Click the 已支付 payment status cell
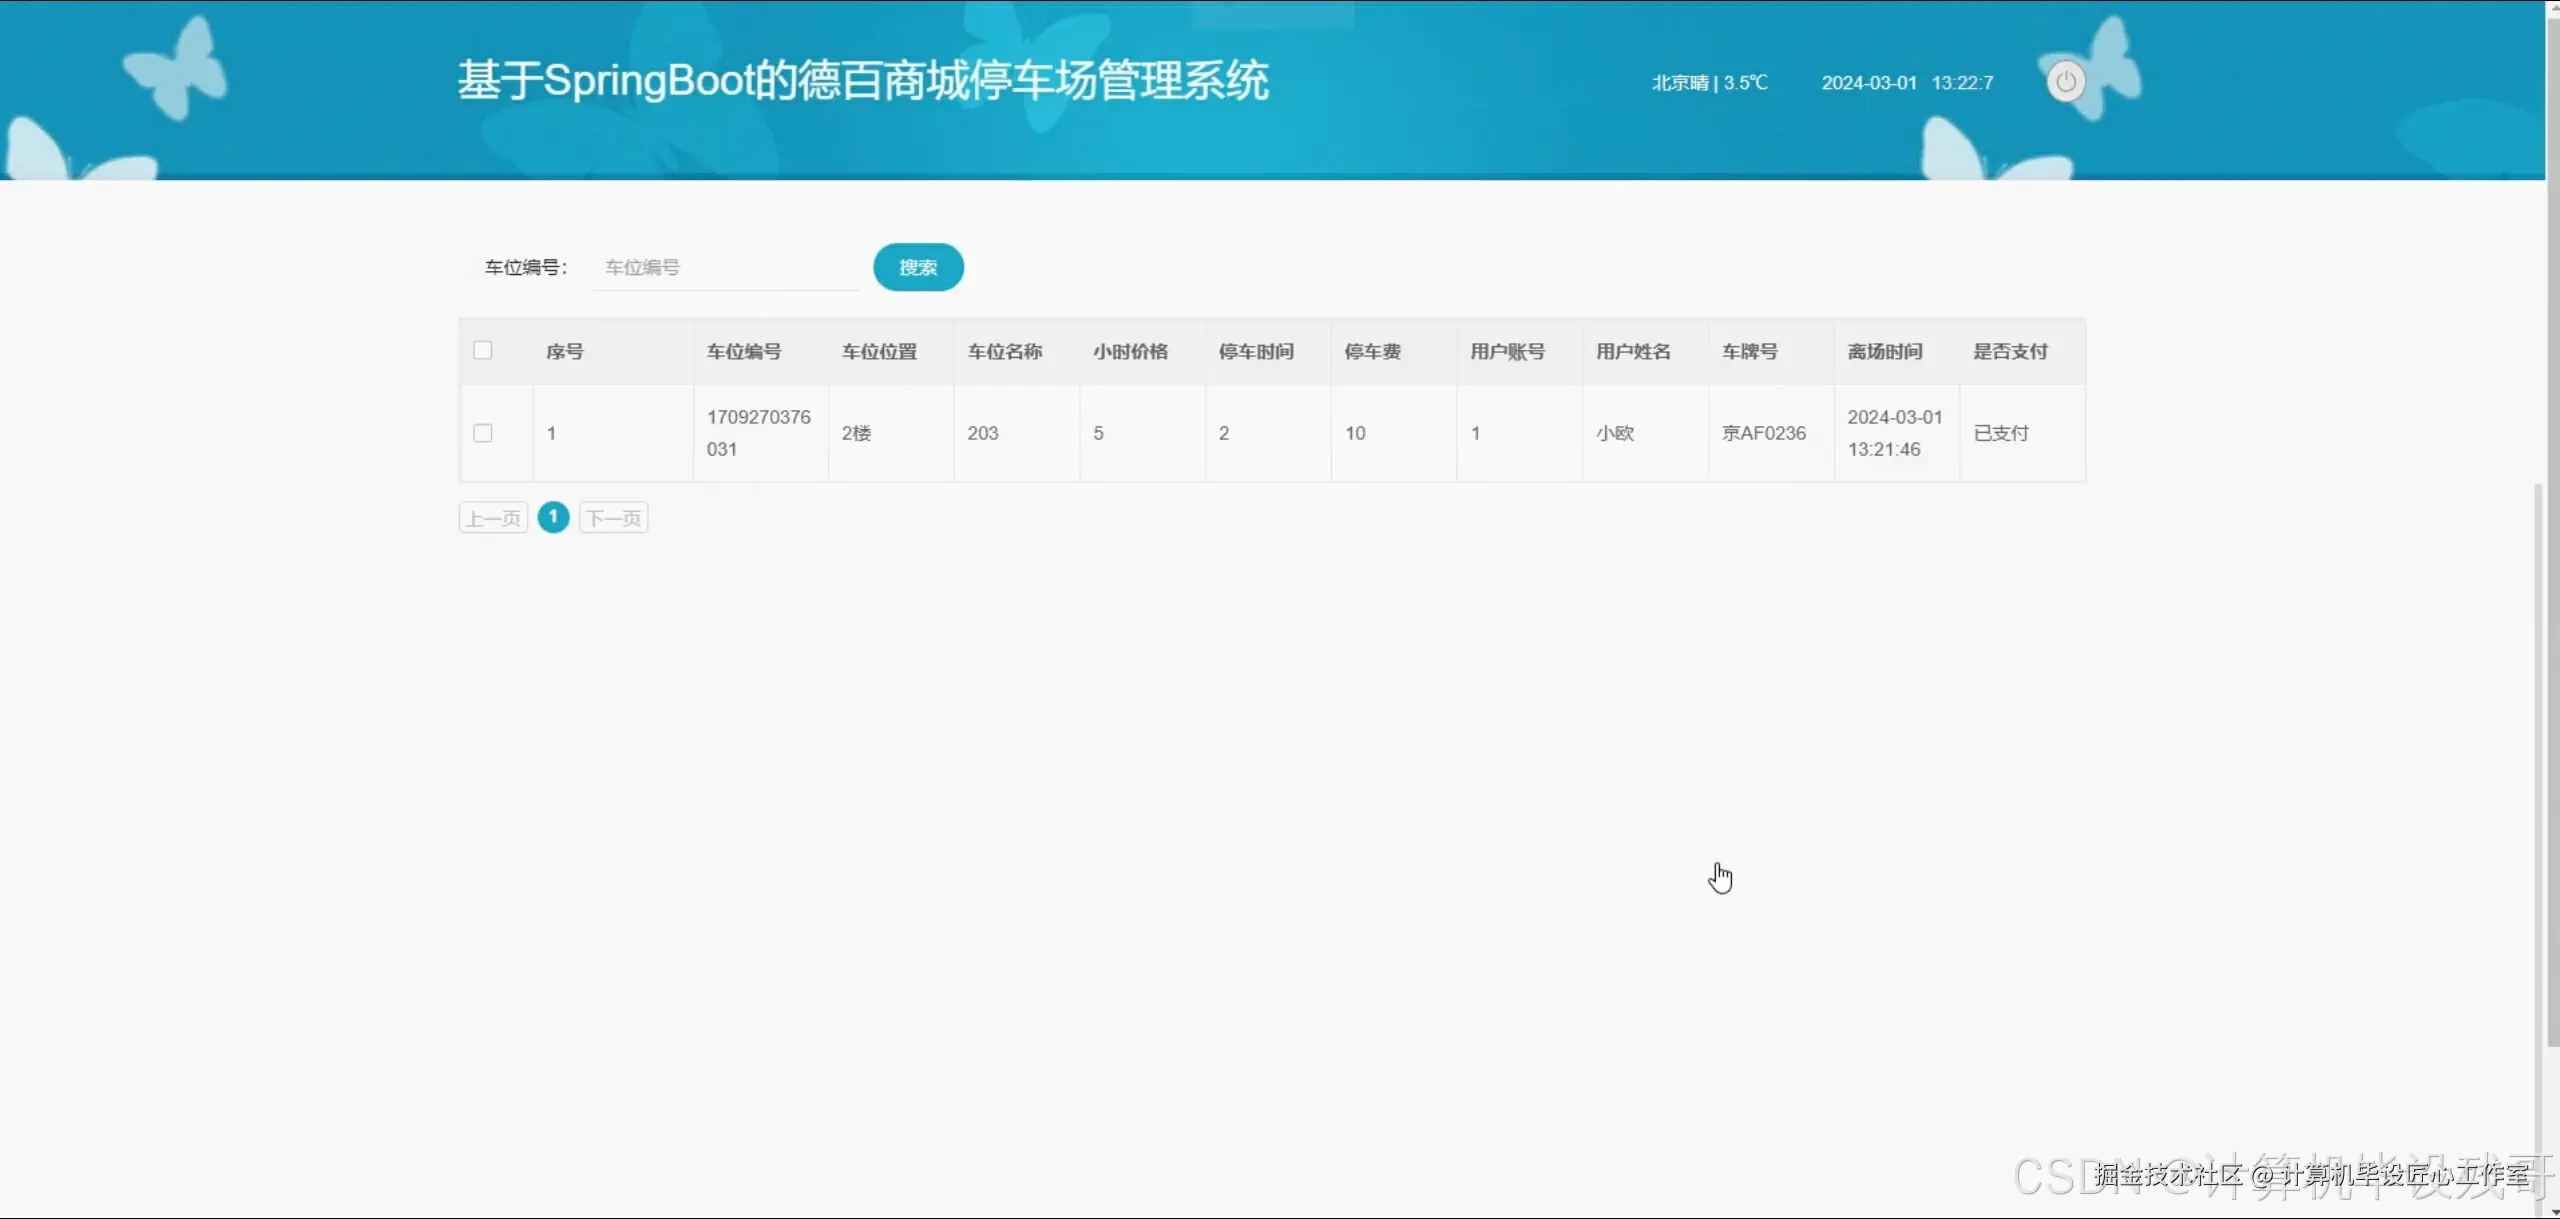Image resolution: width=2560 pixels, height=1219 pixels. 1999,433
